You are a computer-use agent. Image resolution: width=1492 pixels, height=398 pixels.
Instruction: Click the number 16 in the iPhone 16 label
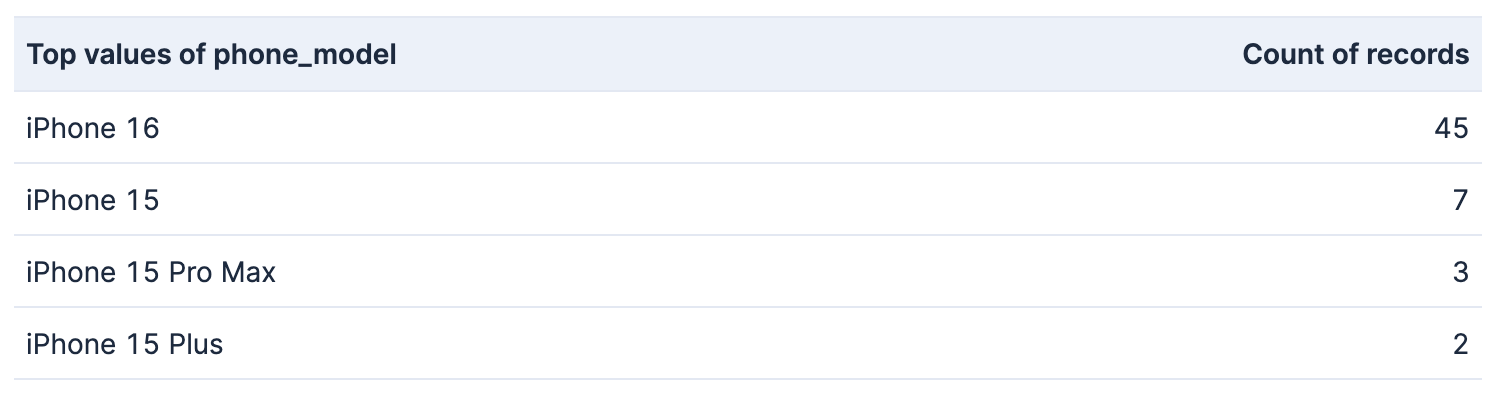coord(143,128)
